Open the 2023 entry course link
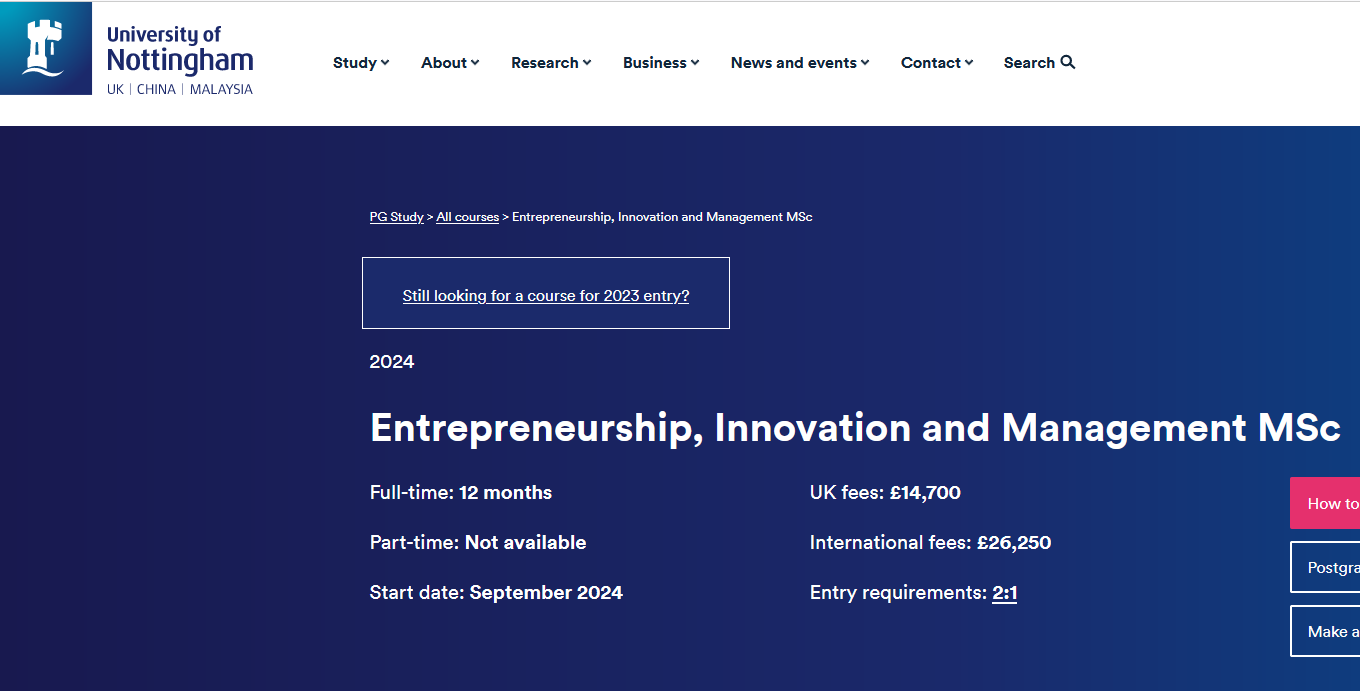1360x691 pixels. pyautogui.click(x=546, y=296)
